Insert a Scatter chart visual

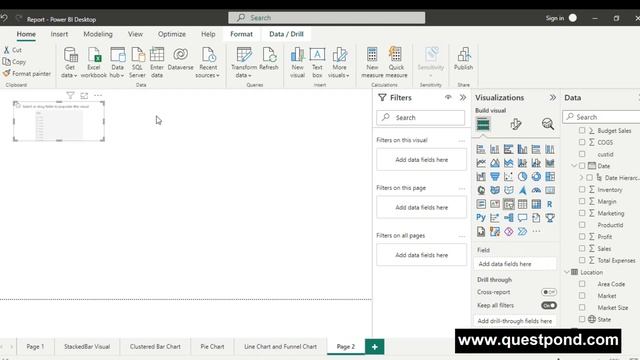(x=509, y=177)
